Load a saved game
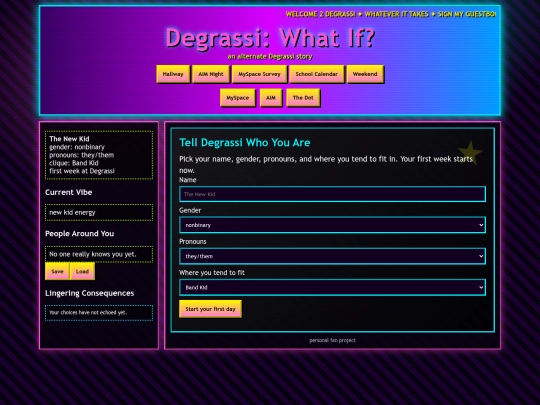540x405 pixels. pos(82,271)
